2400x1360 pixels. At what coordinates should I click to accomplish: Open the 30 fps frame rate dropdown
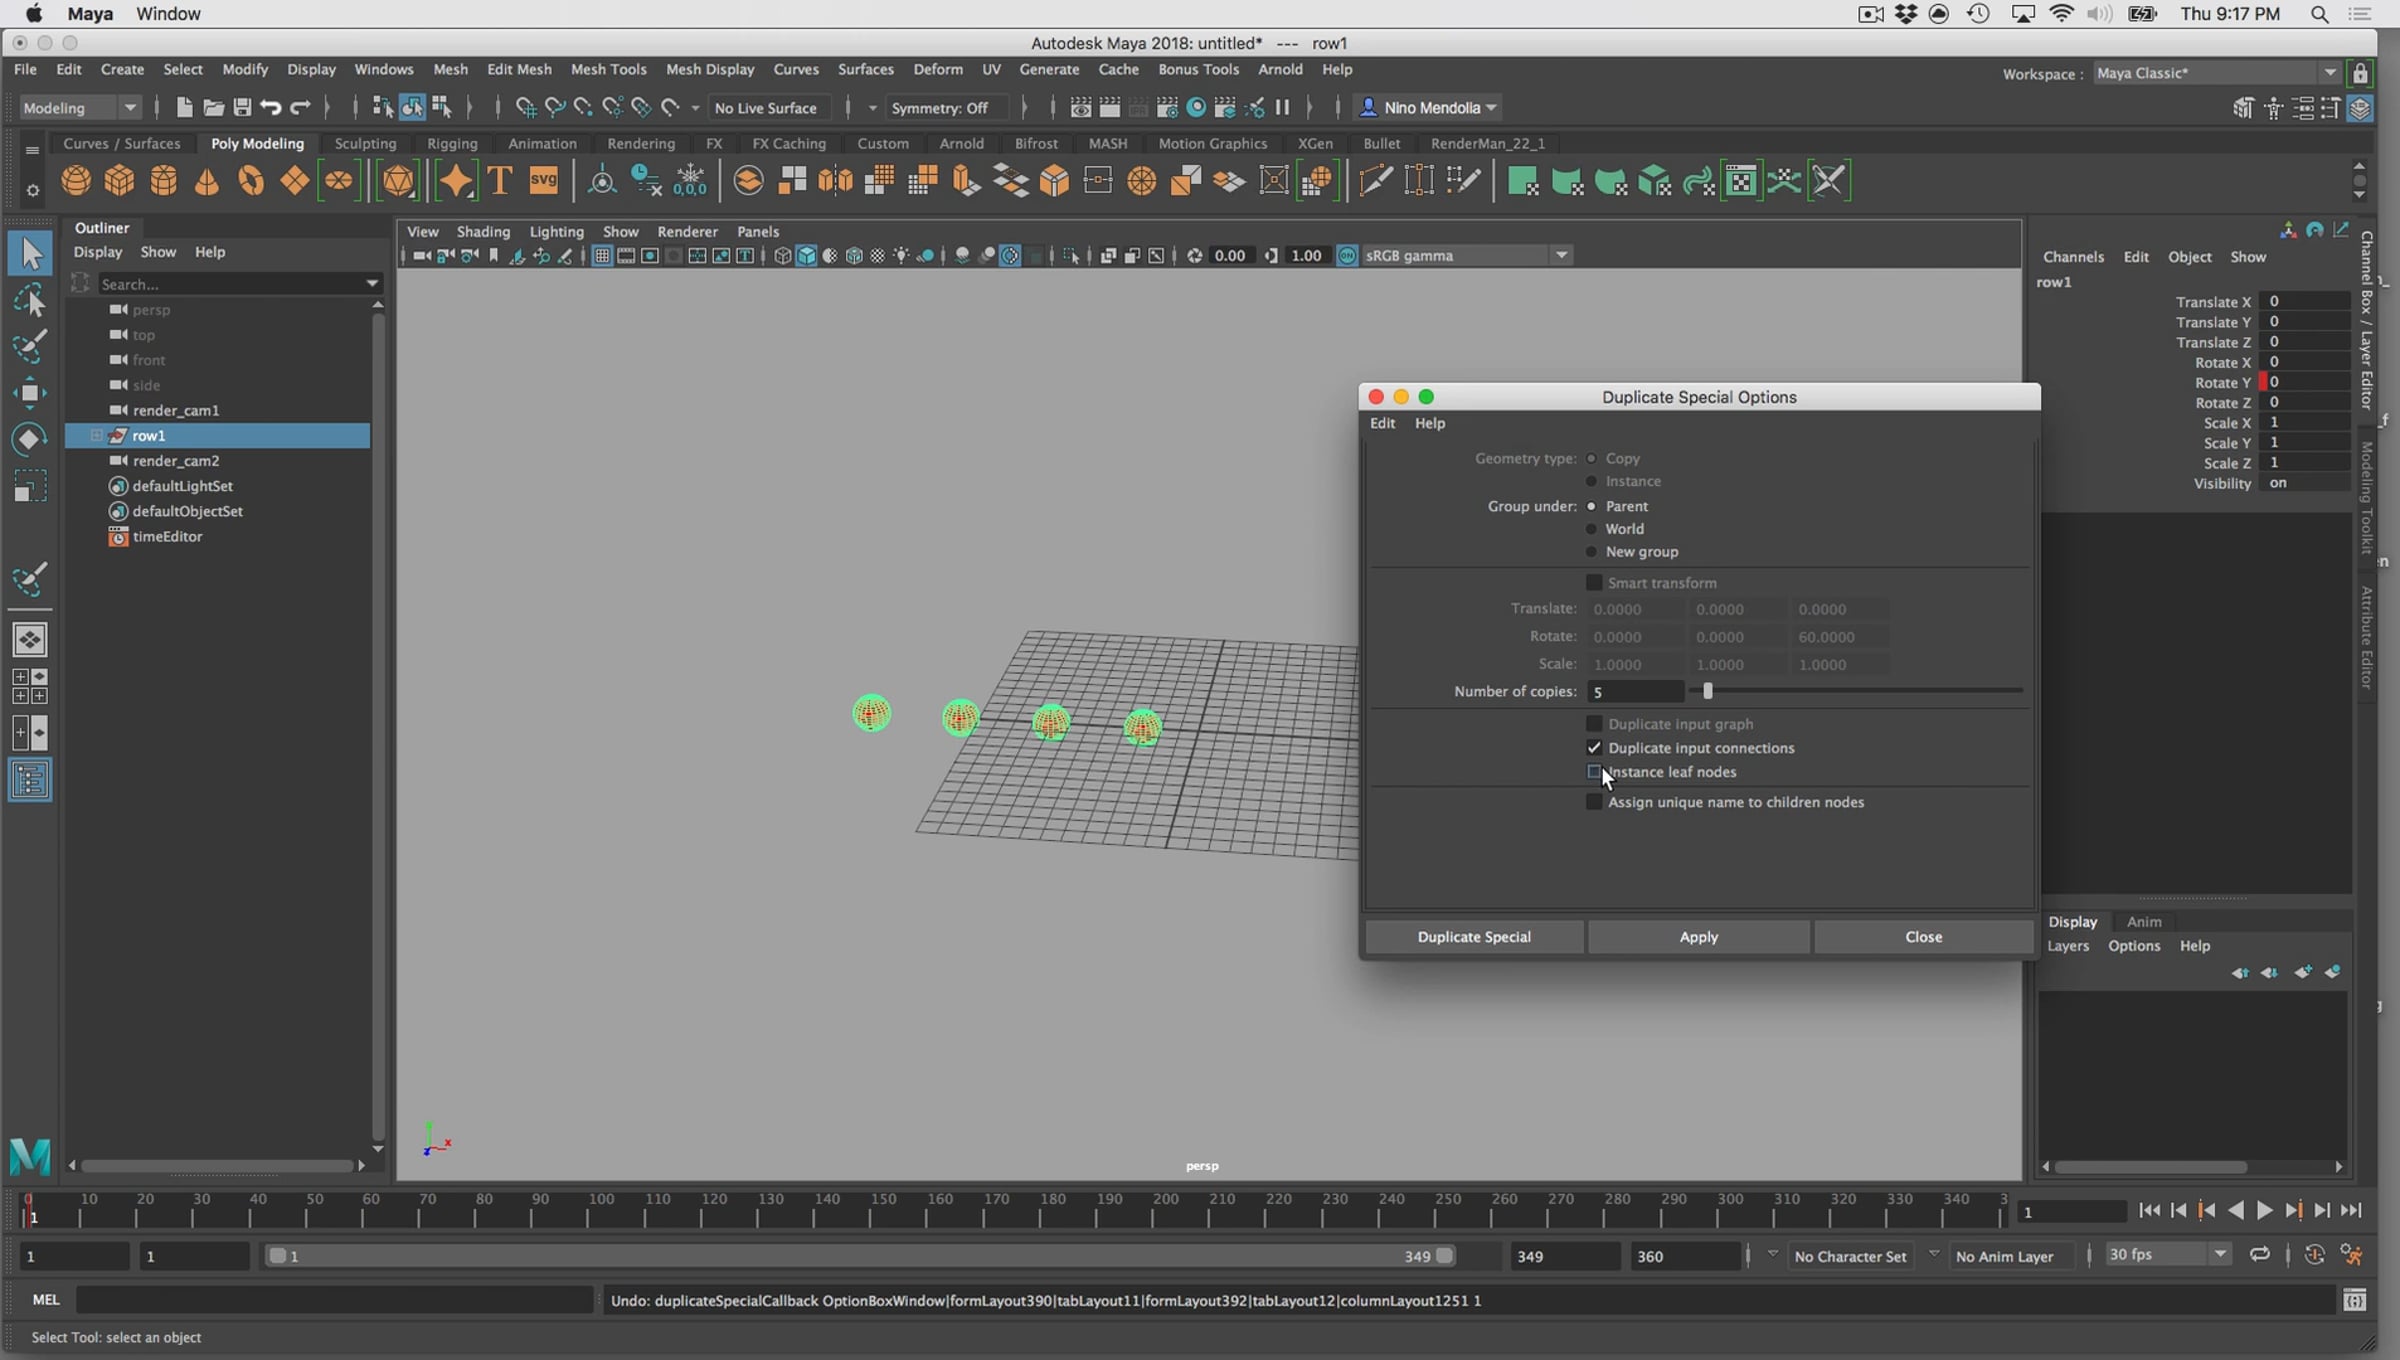tap(2219, 1255)
